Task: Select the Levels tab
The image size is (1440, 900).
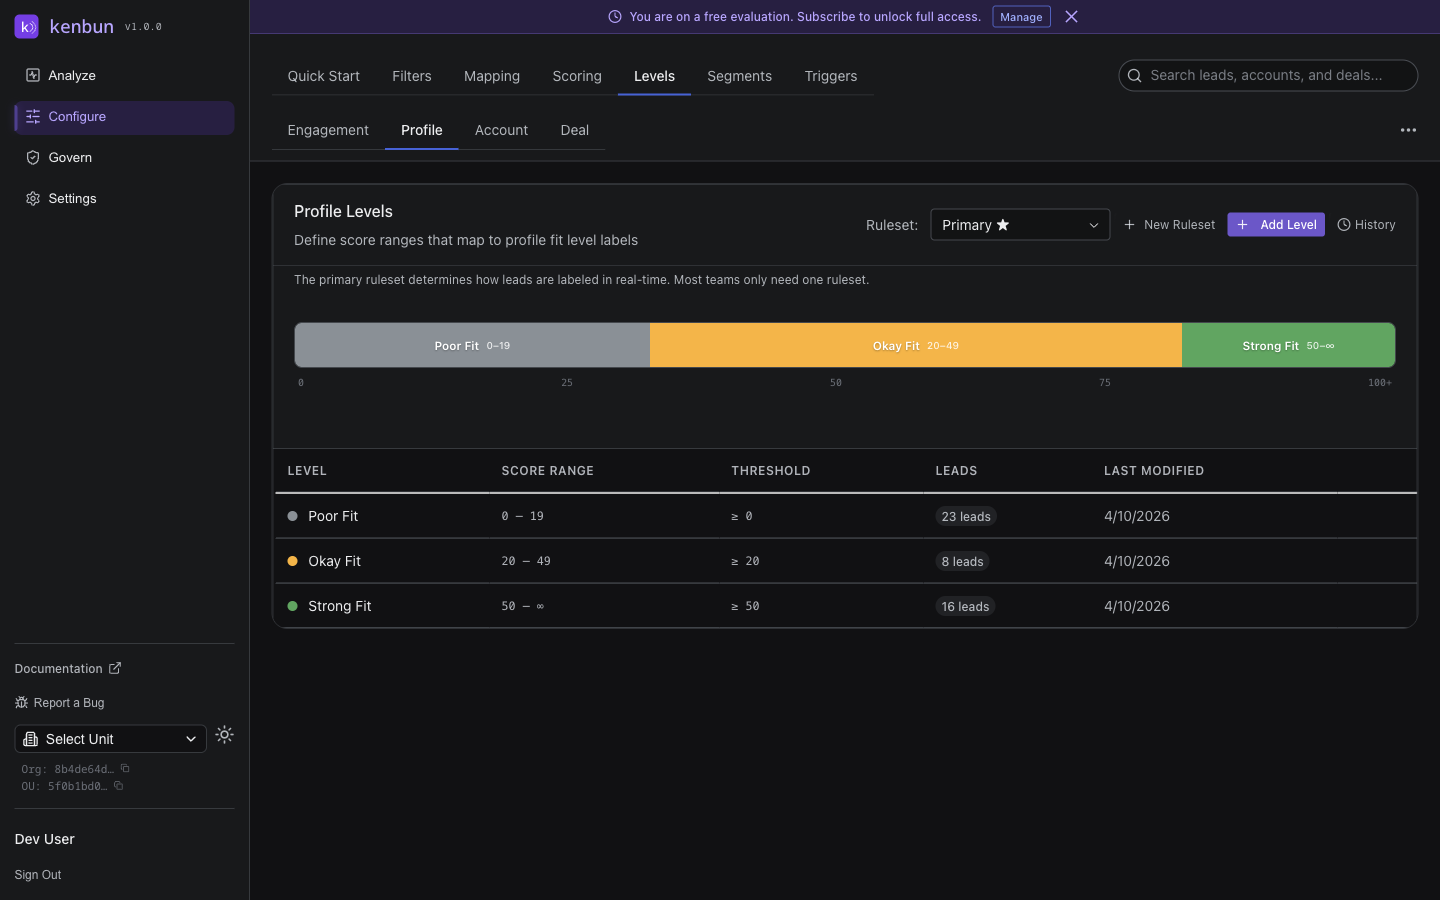Action: point(654,76)
